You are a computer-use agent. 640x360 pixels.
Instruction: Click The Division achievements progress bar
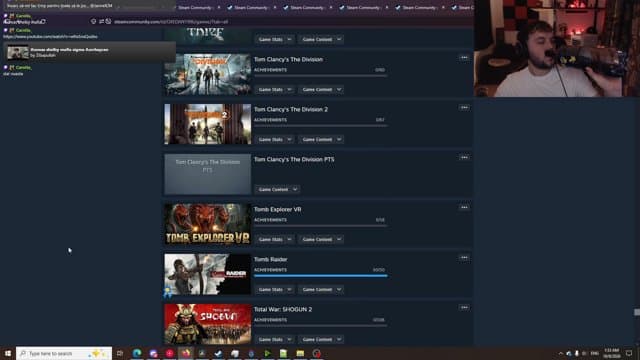[x=320, y=76]
